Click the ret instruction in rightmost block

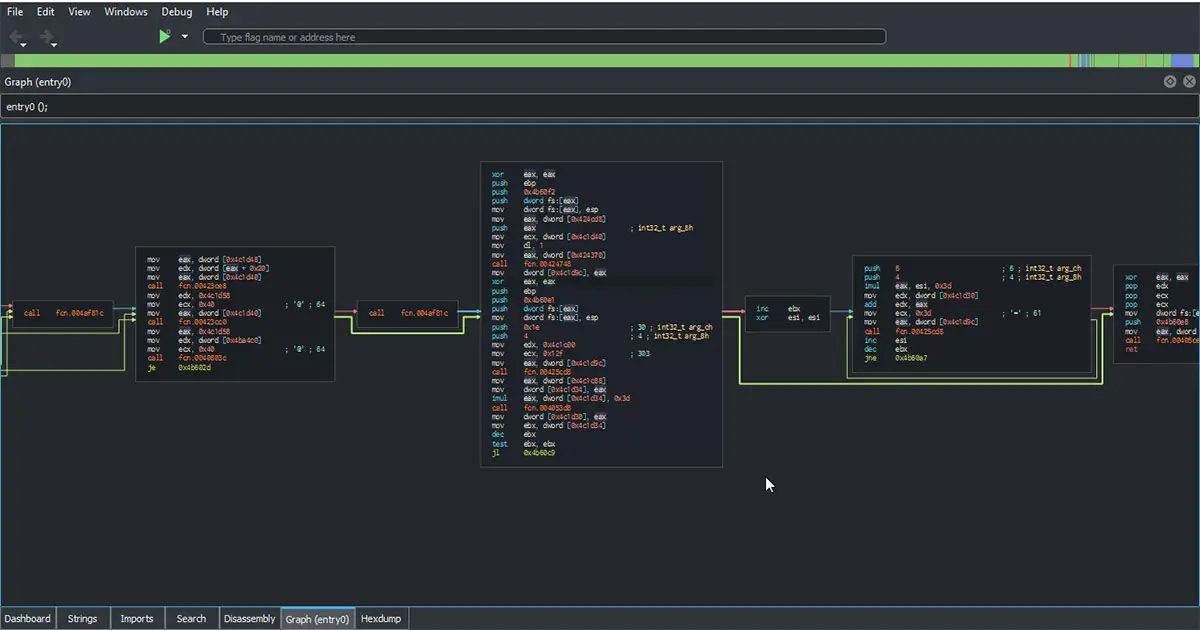click(1131, 349)
